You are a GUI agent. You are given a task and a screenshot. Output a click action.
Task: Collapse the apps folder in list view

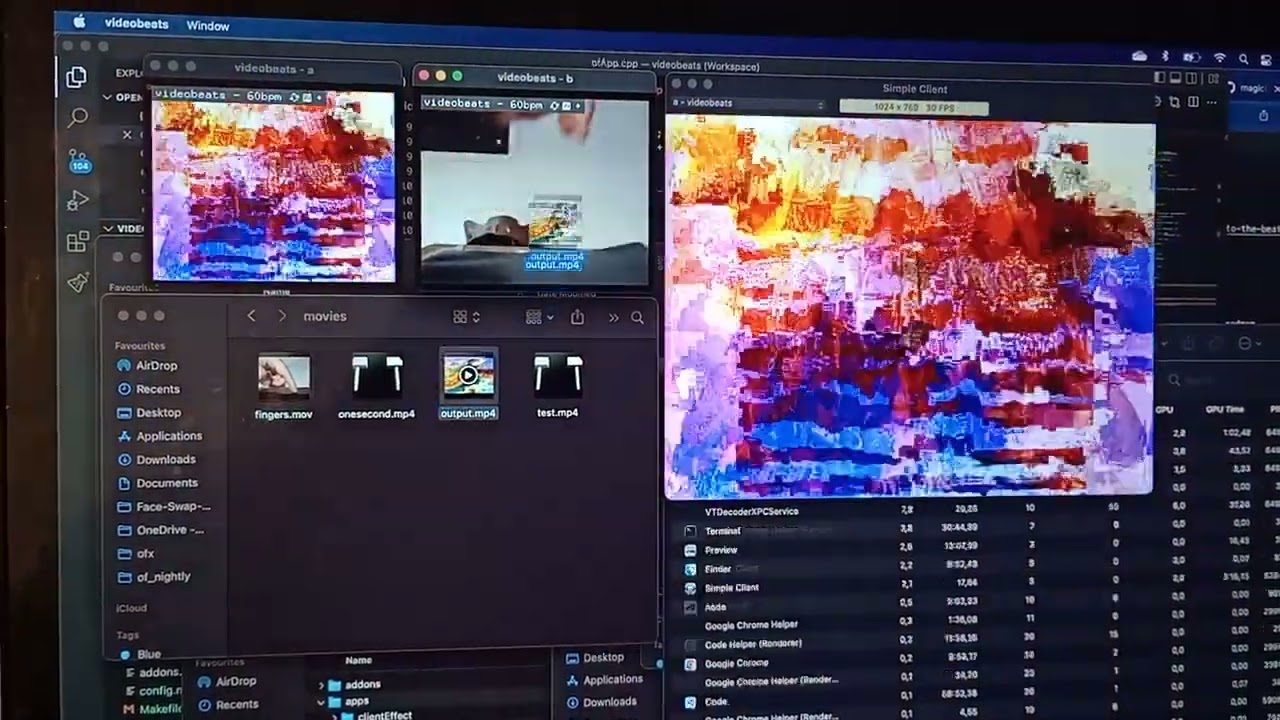tap(322, 702)
